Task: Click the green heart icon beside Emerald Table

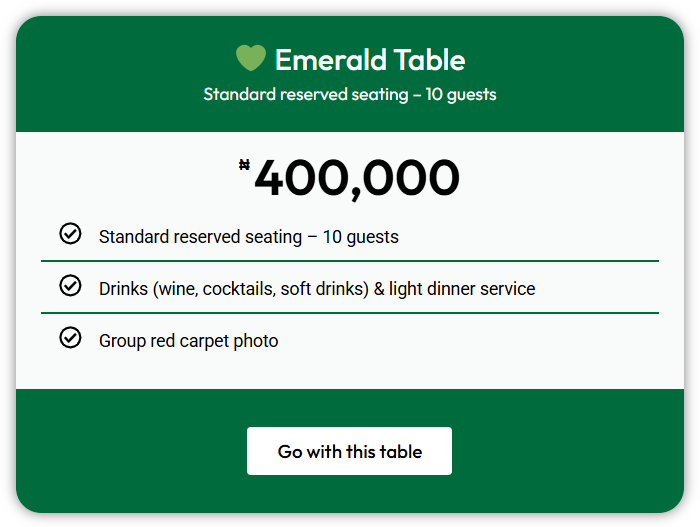Action: pos(250,59)
